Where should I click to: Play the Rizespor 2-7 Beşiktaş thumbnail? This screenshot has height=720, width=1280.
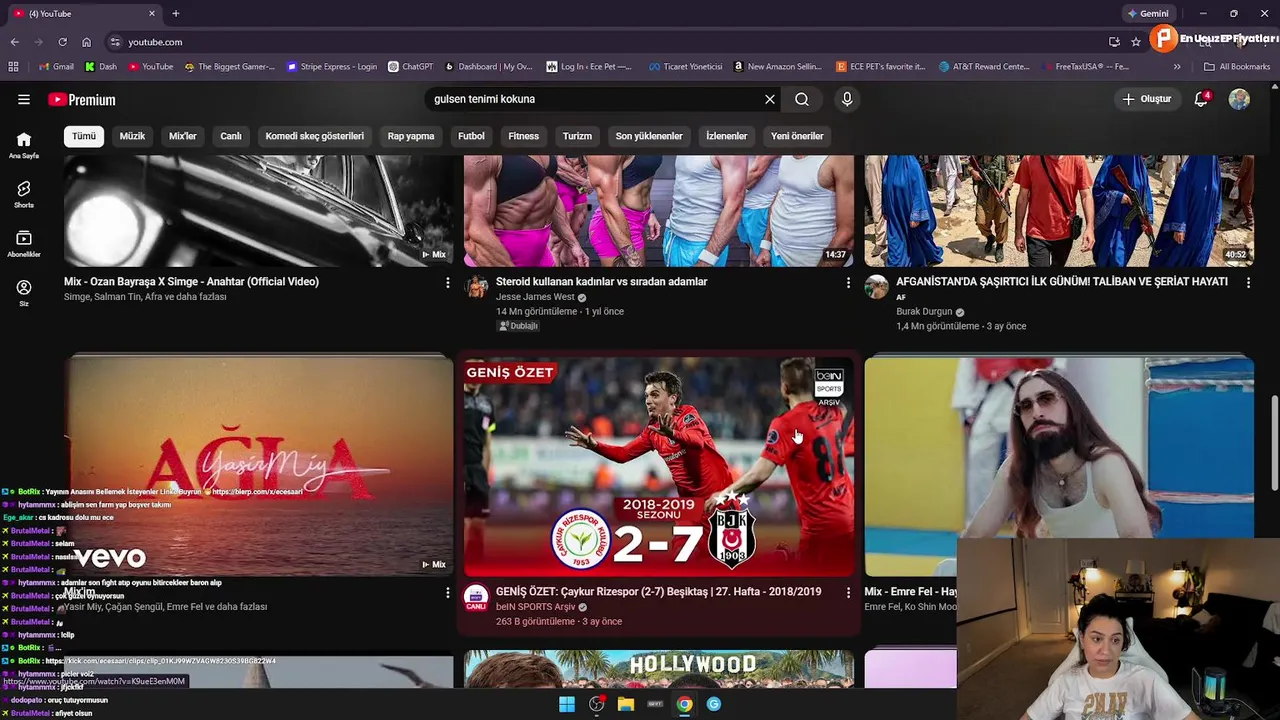(659, 466)
